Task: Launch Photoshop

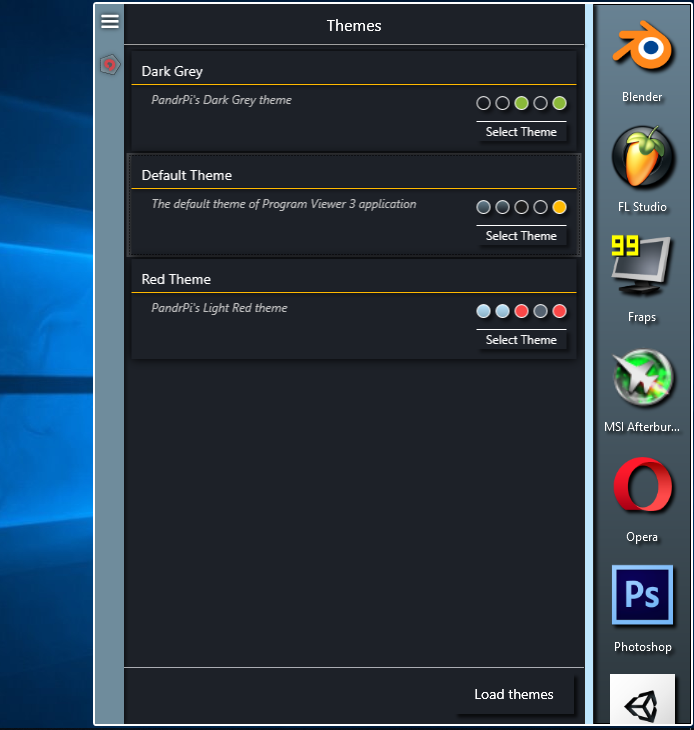Action: 642,595
